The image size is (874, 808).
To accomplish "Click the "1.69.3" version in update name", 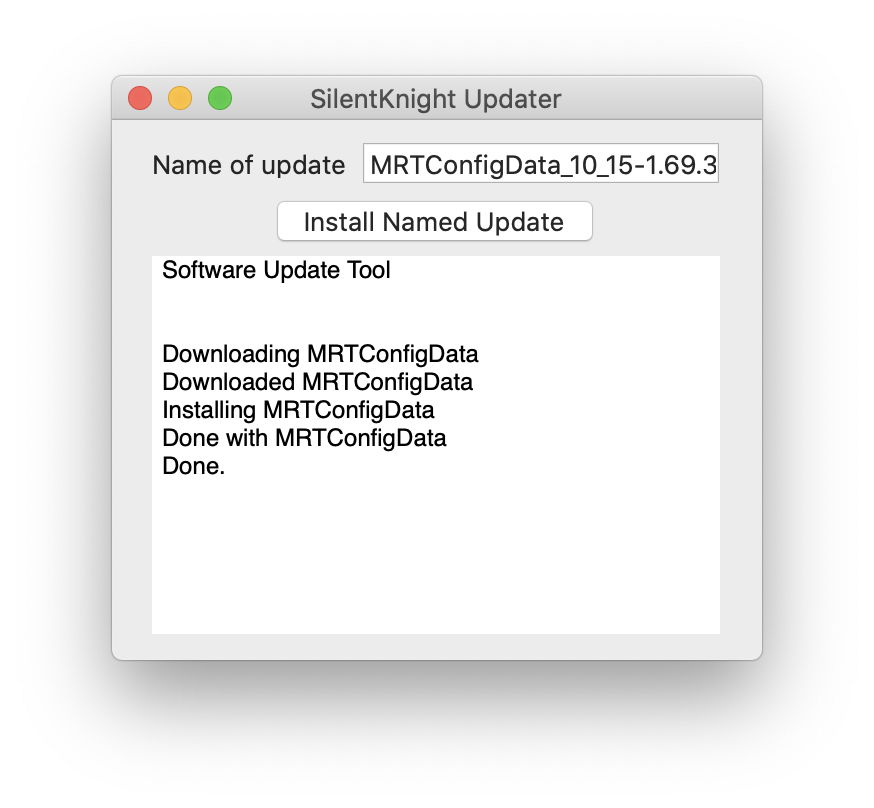I will coord(684,166).
